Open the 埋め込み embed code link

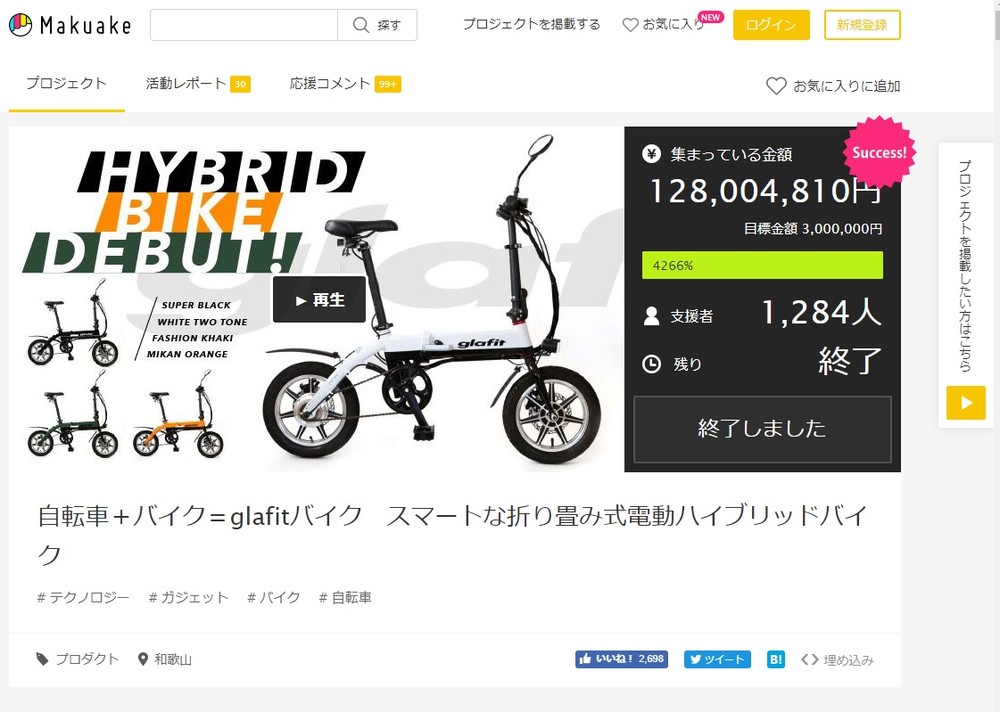point(837,660)
